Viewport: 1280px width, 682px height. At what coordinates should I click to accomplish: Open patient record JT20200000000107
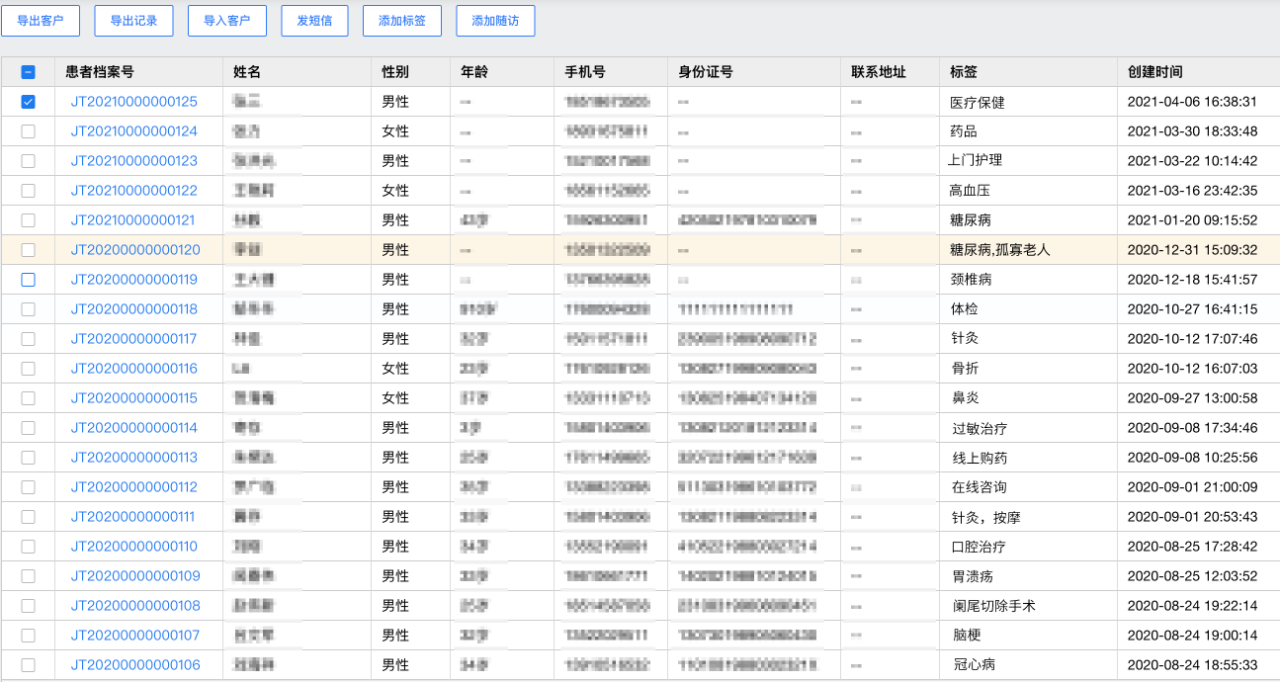[x=135, y=635]
